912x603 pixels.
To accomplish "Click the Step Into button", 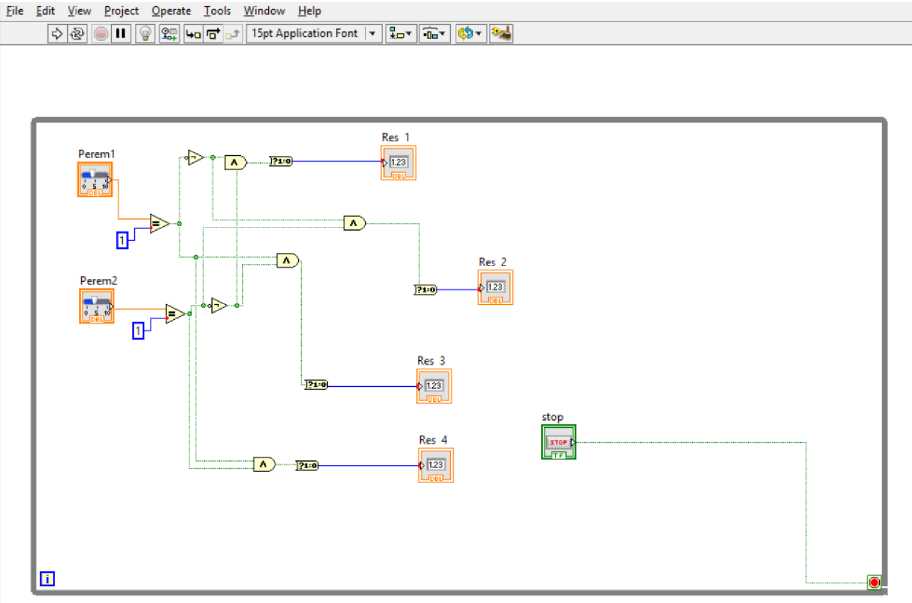I will pos(193,33).
